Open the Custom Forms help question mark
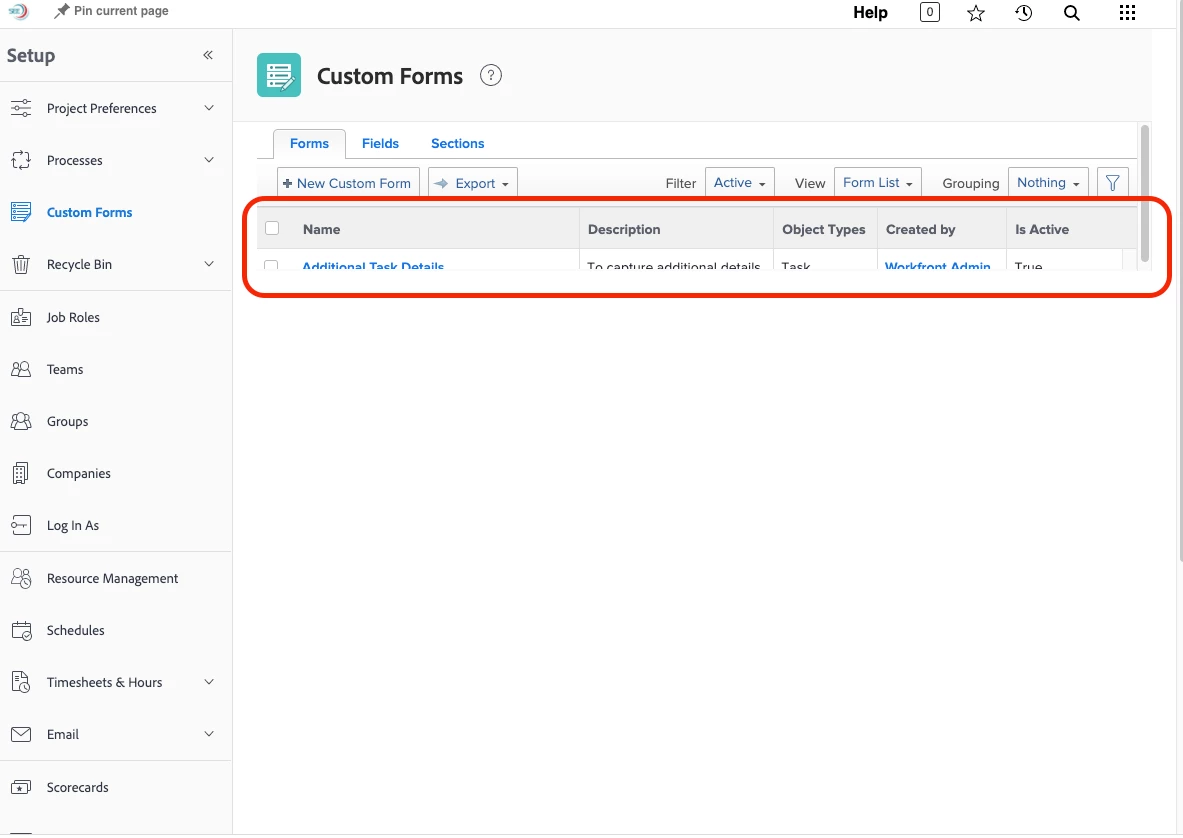 490,75
